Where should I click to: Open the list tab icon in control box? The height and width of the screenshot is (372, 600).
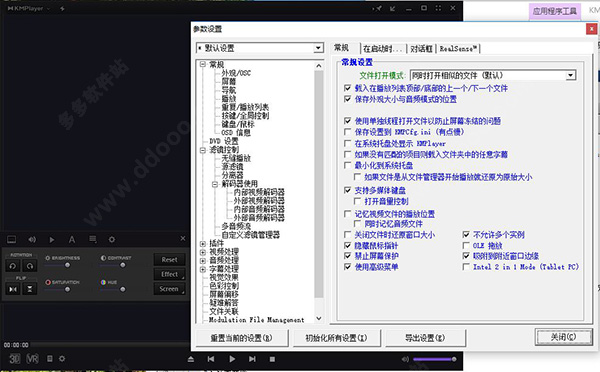point(93,239)
